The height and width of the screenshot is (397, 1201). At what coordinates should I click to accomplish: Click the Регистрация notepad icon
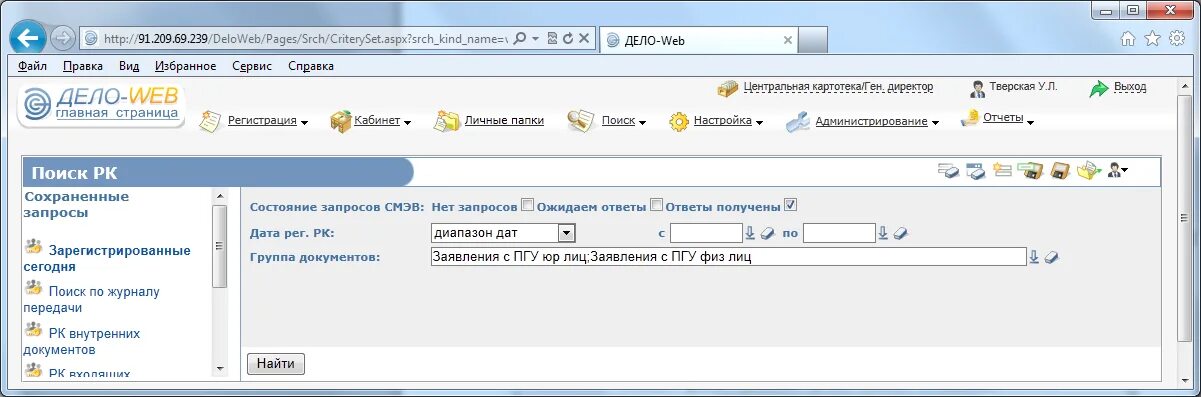pyautogui.click(x=210, y=121)
